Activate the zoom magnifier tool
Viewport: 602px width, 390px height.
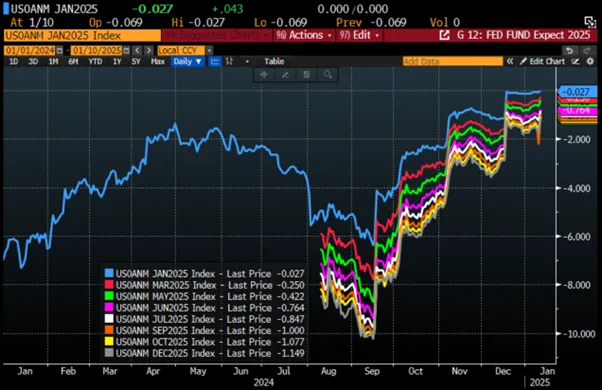[x=328, y=74]
